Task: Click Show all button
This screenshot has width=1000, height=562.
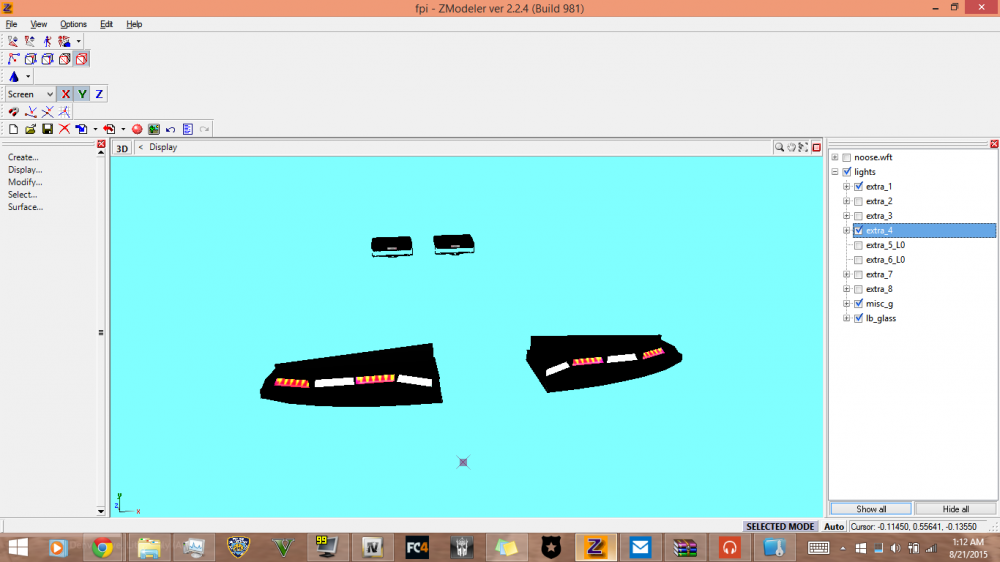Action: click(871, 509)
